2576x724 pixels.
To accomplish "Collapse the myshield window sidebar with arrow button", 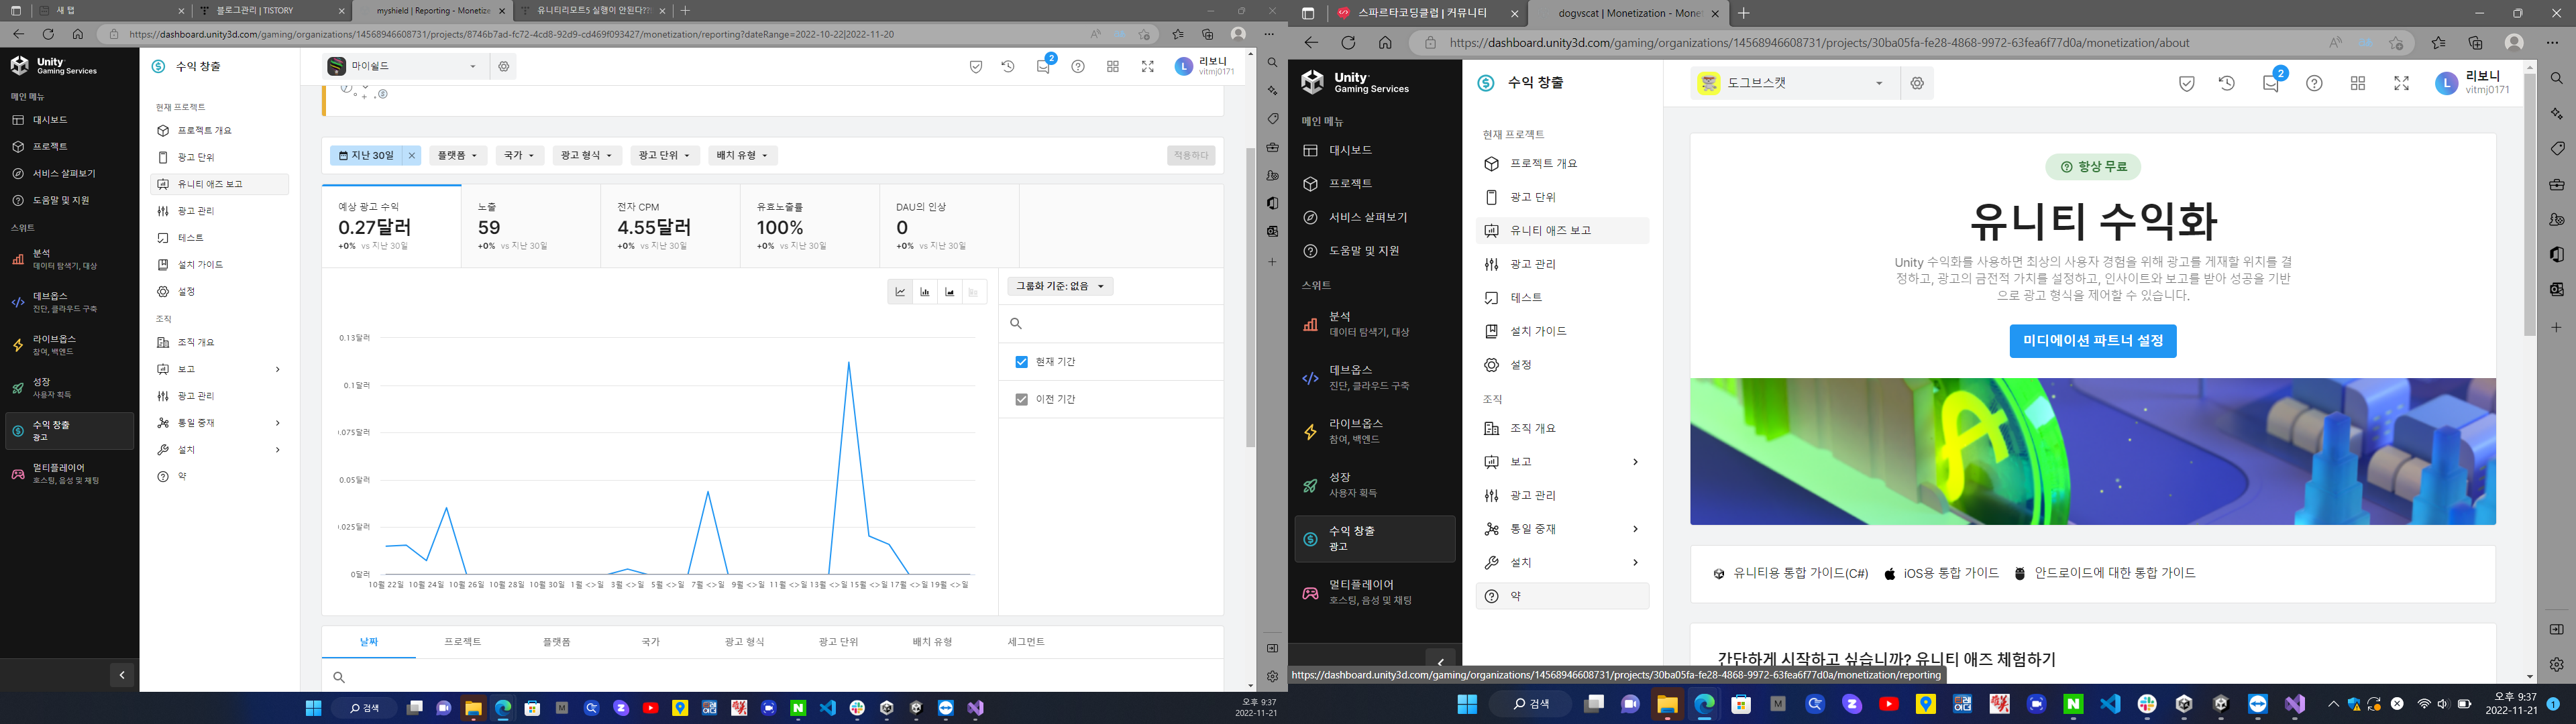I will 121,675.
